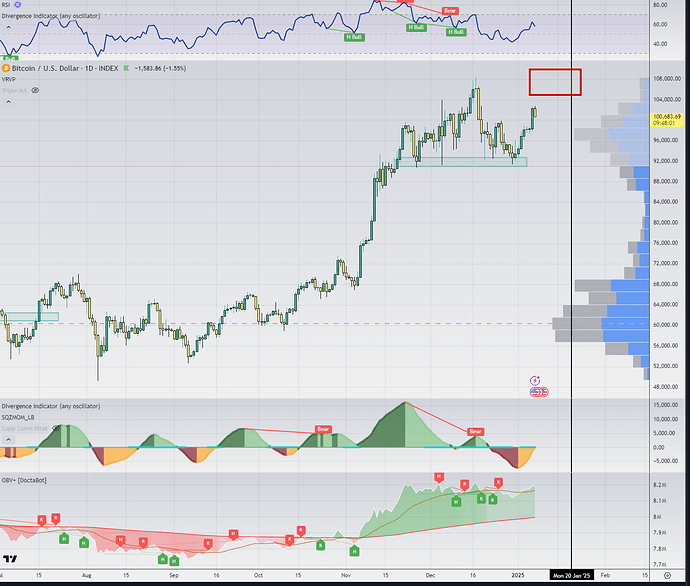
Task: Select the SQZMOM_LB indicator label
Action: pyautogui.click(x=18, y=417)
